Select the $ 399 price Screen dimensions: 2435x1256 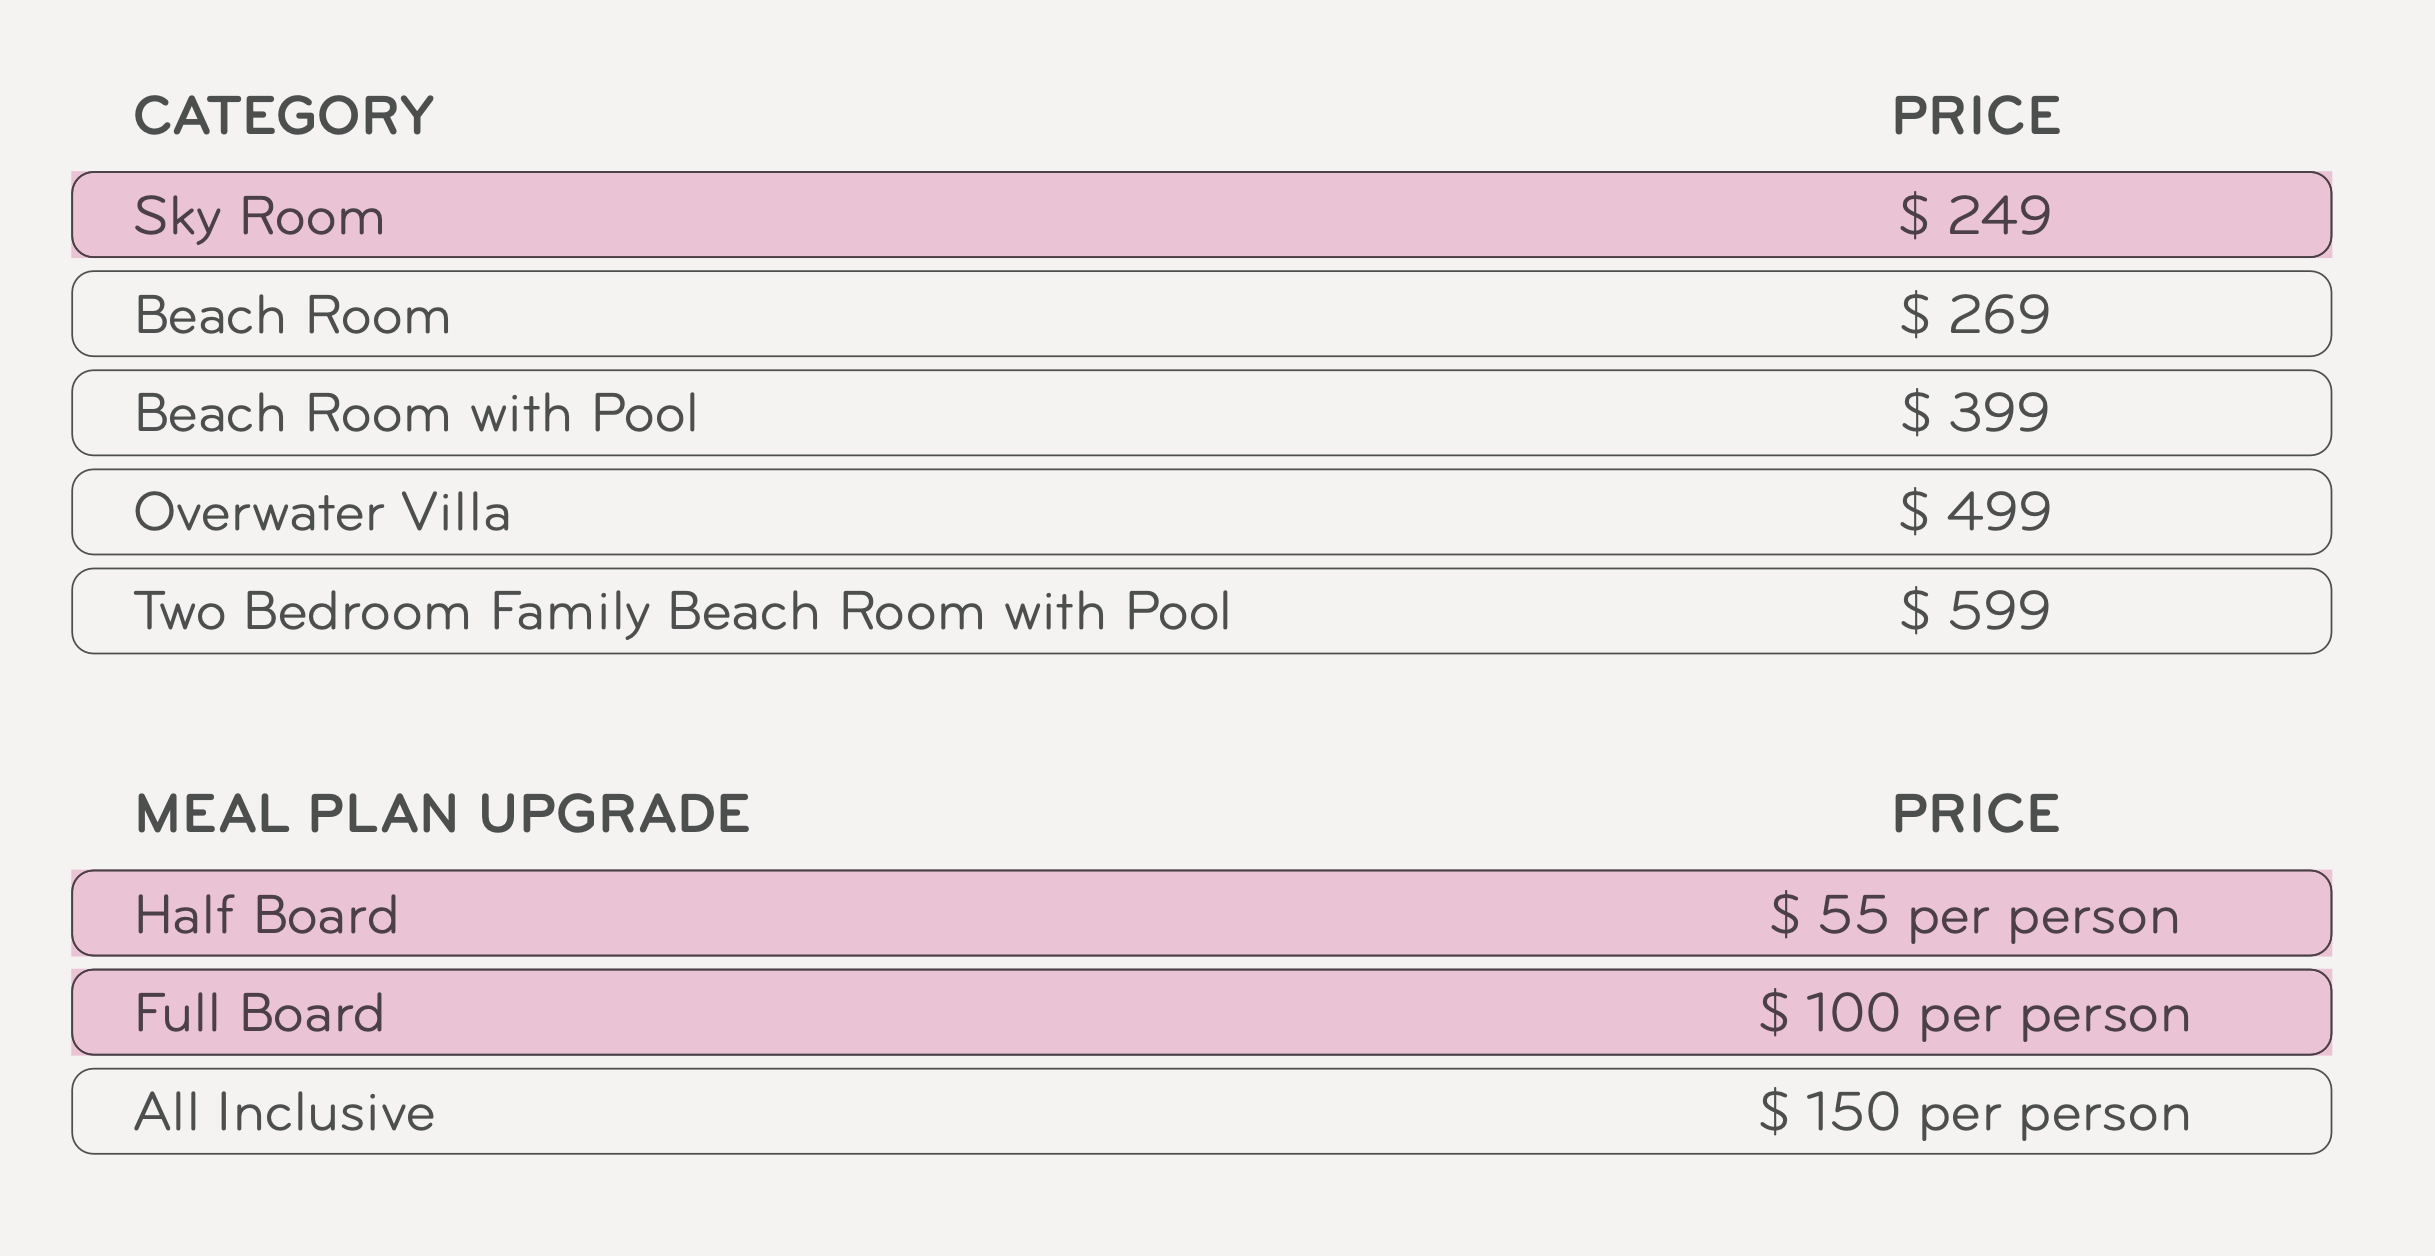coord(1975,414)
